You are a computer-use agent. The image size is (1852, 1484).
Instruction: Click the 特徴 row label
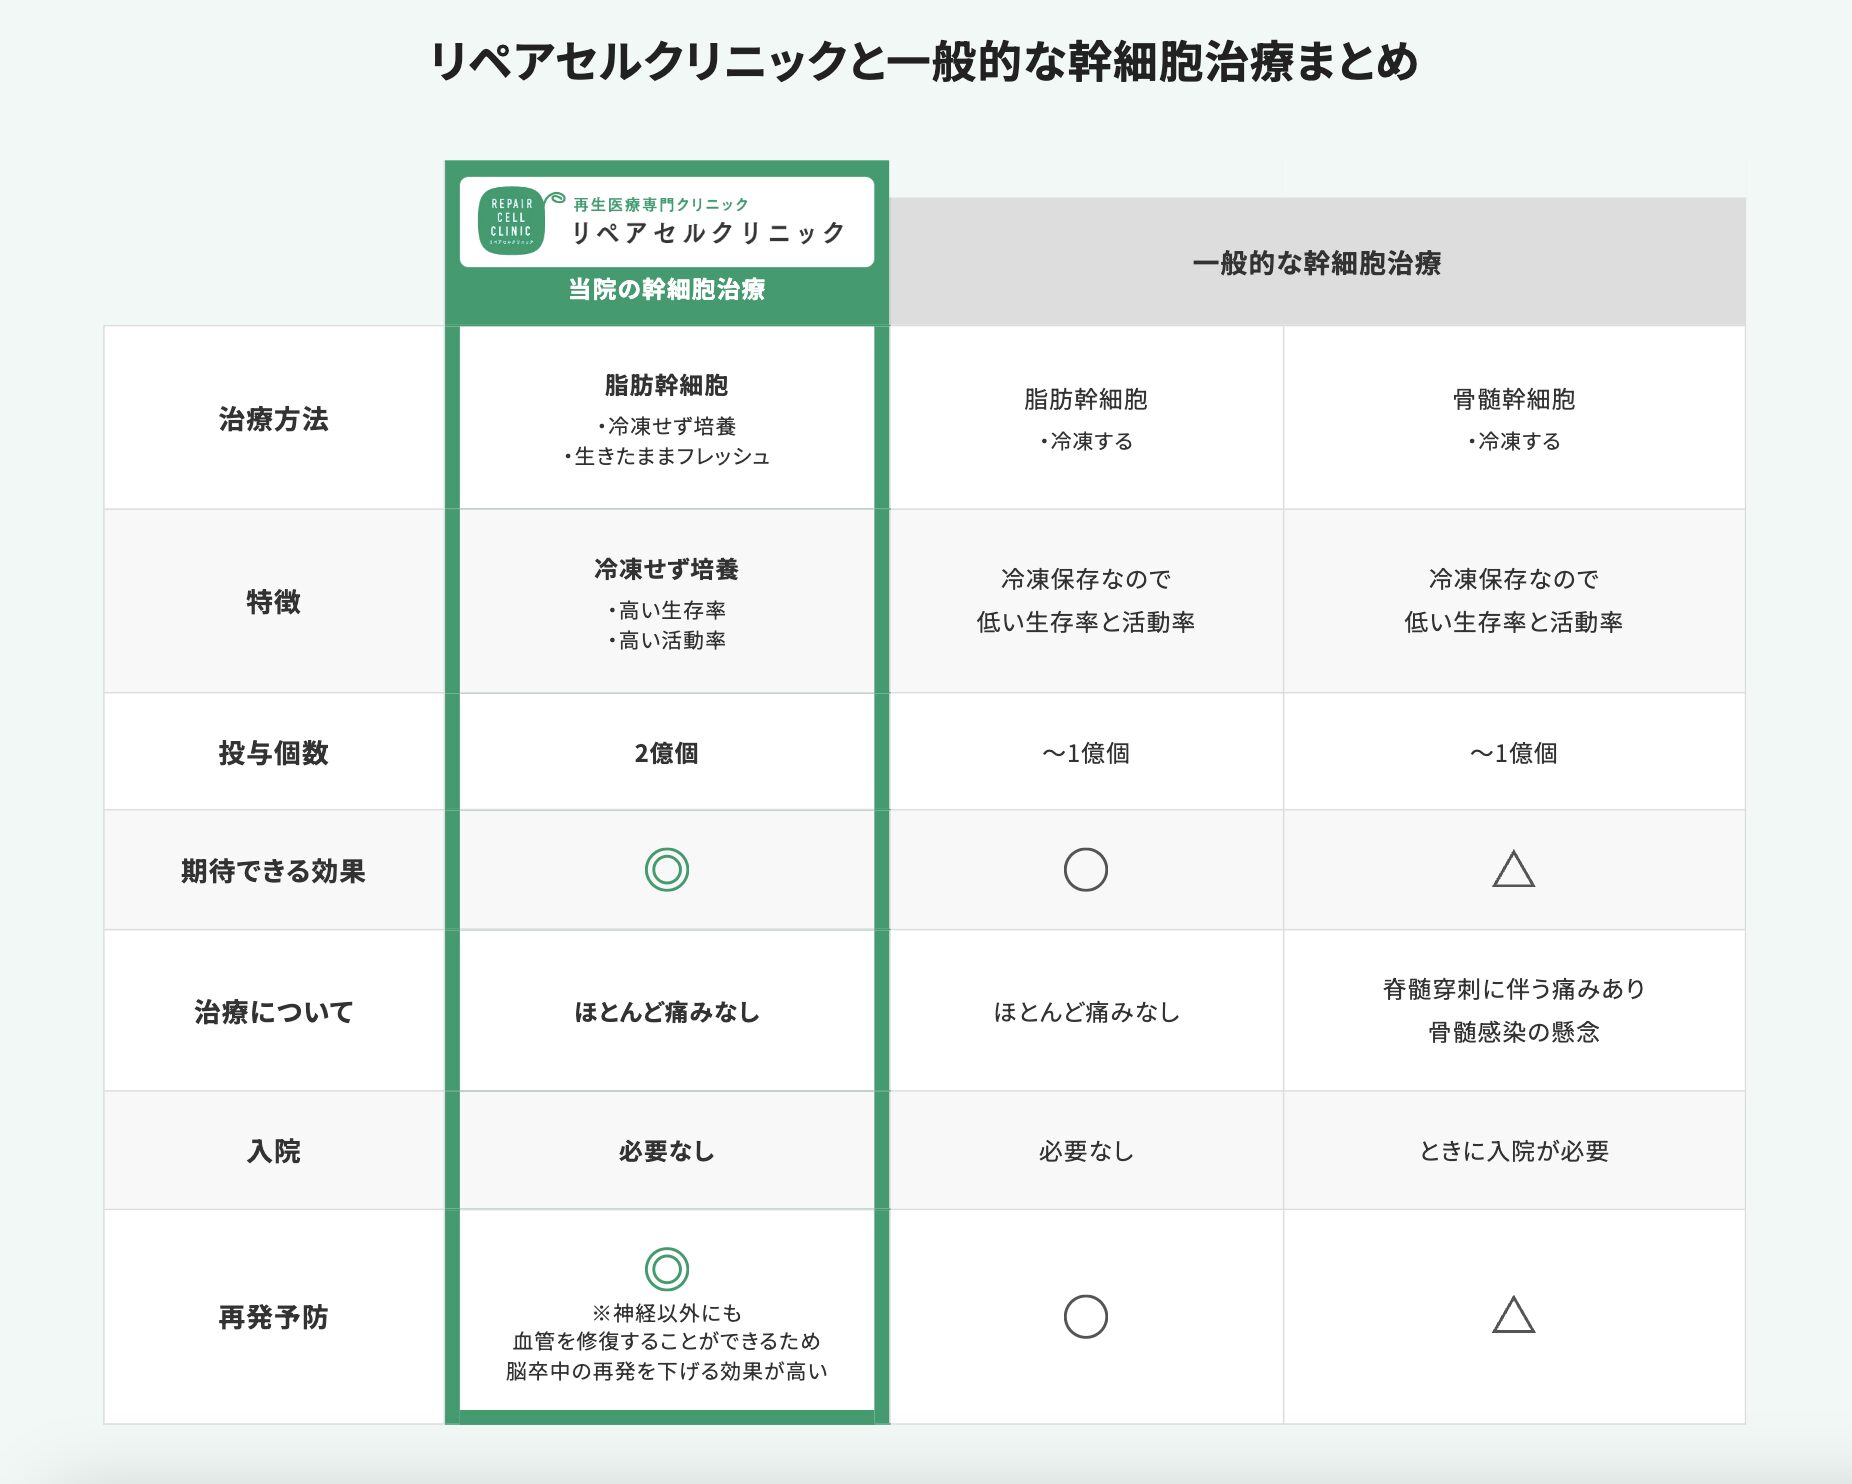pos(273,602)
